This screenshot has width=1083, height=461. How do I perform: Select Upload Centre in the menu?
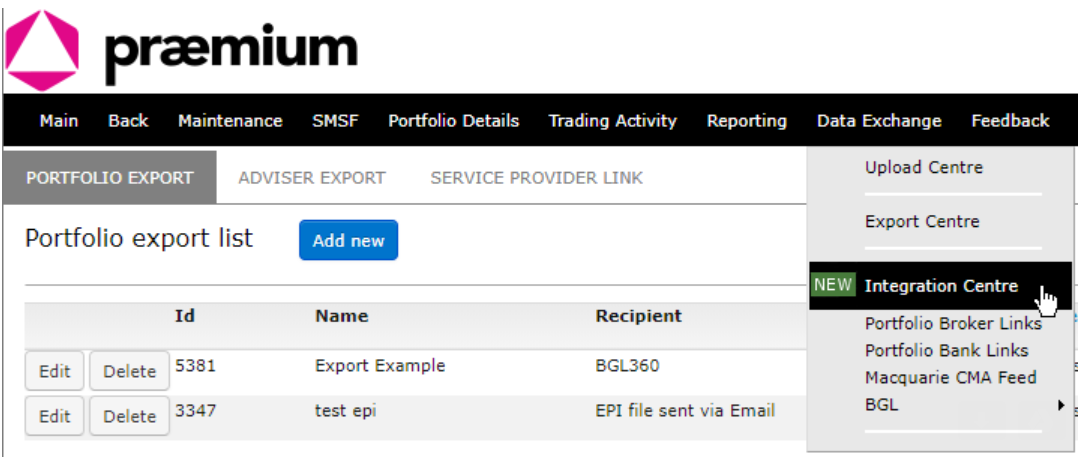click(923, 167)
